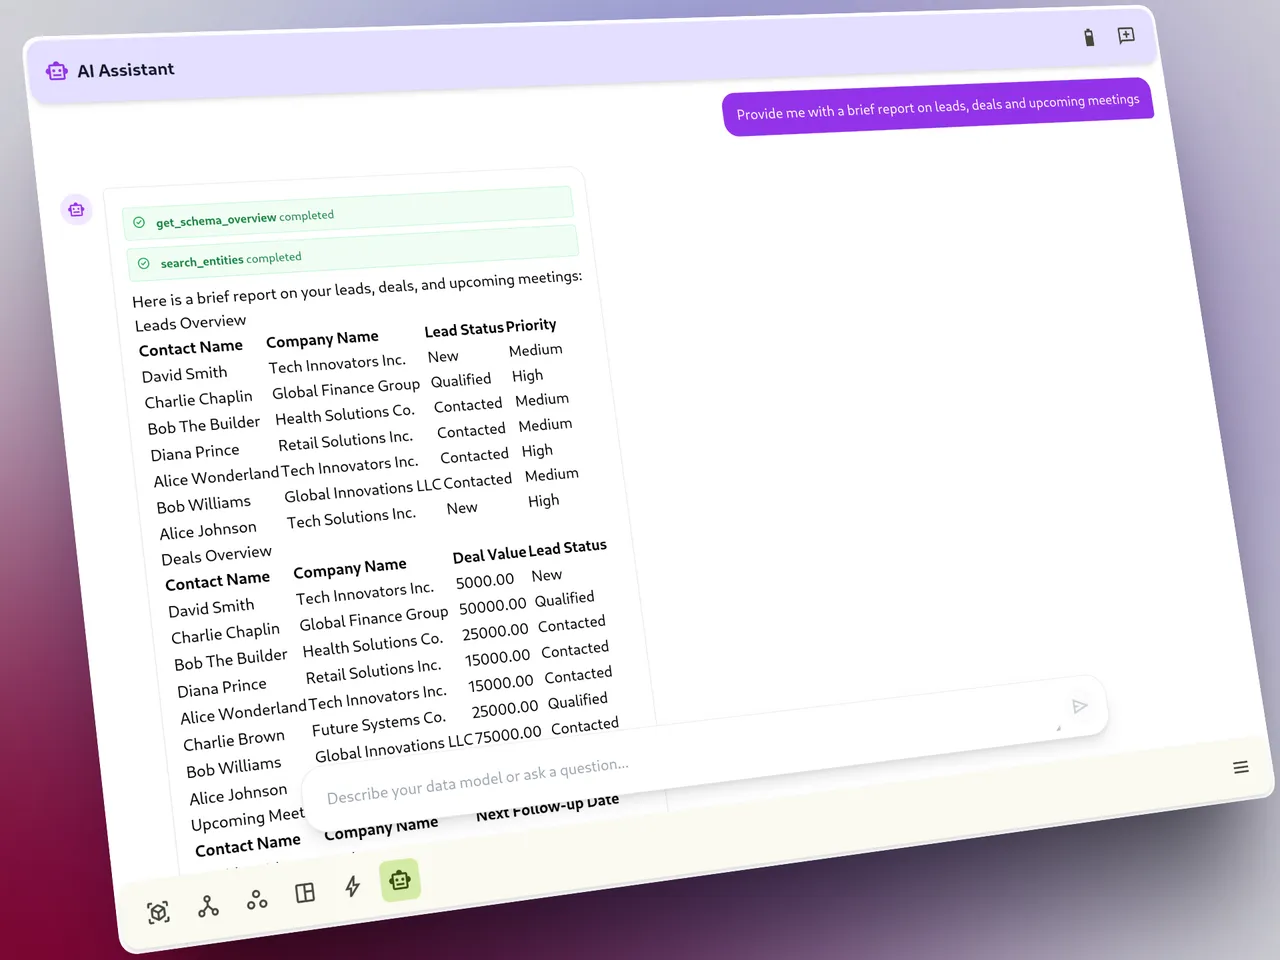Open the hamburger menu at bottom right
The width and height of the screenshot is (1280, 960).
[1241, 767]
